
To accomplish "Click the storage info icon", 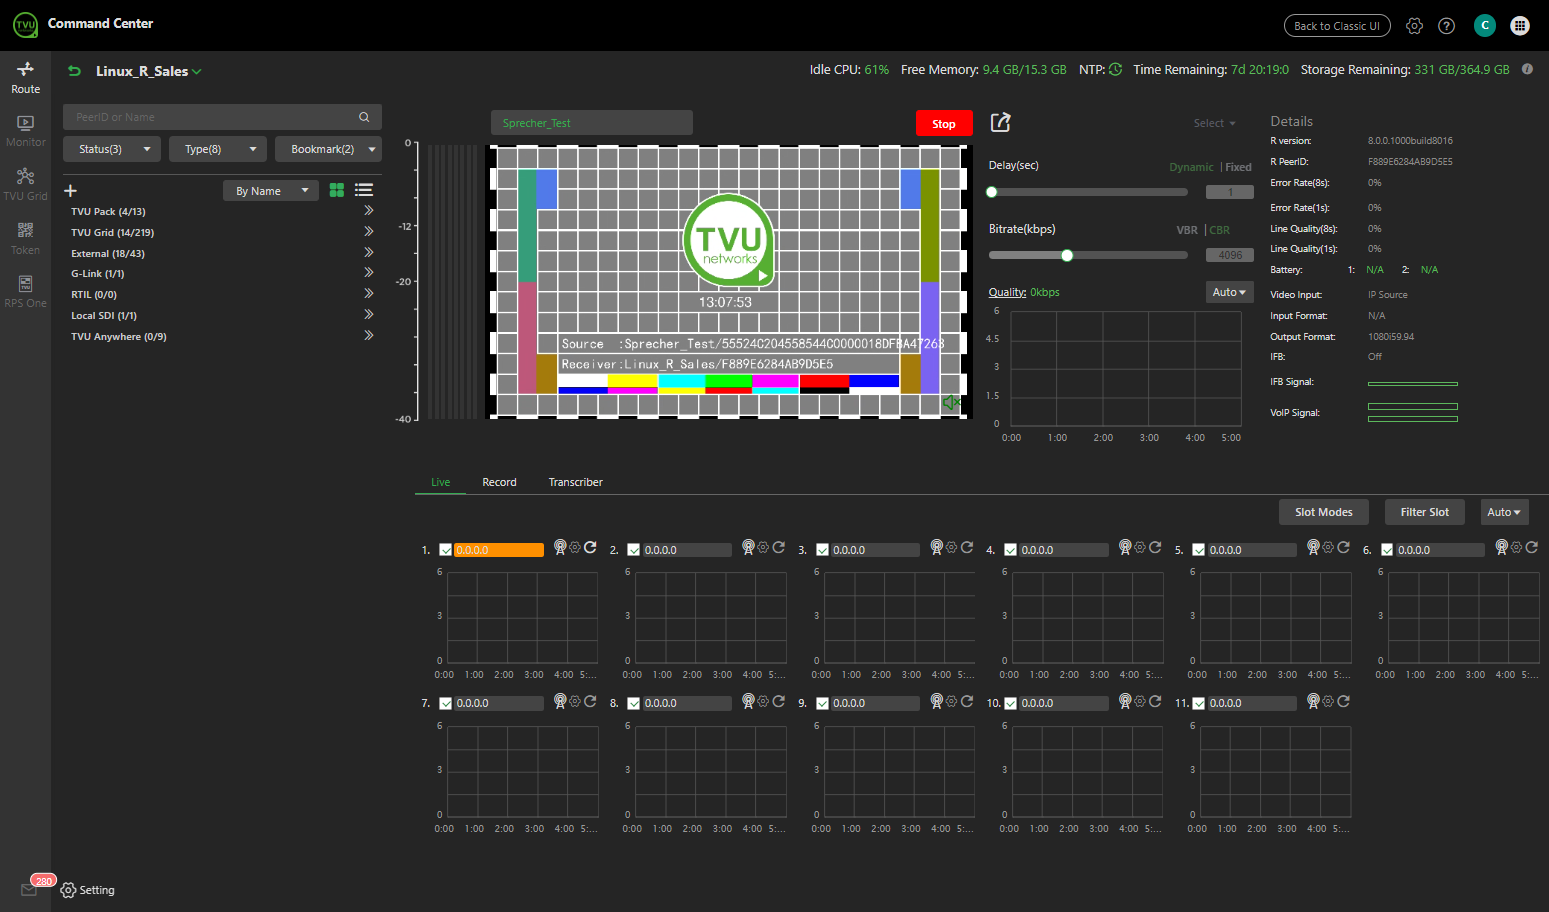I will pyautogui.click(x=1527, y=69).
